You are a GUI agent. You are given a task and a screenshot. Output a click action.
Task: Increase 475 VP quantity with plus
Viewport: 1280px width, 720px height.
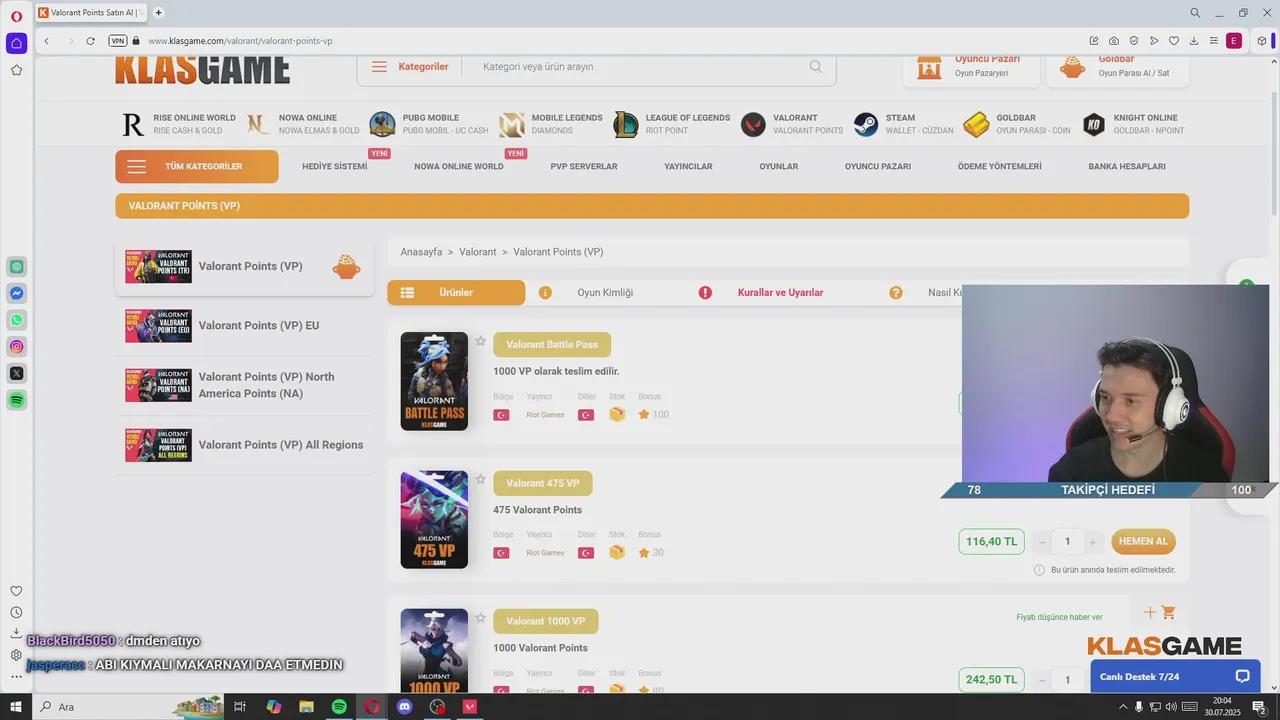point(1092,542)
